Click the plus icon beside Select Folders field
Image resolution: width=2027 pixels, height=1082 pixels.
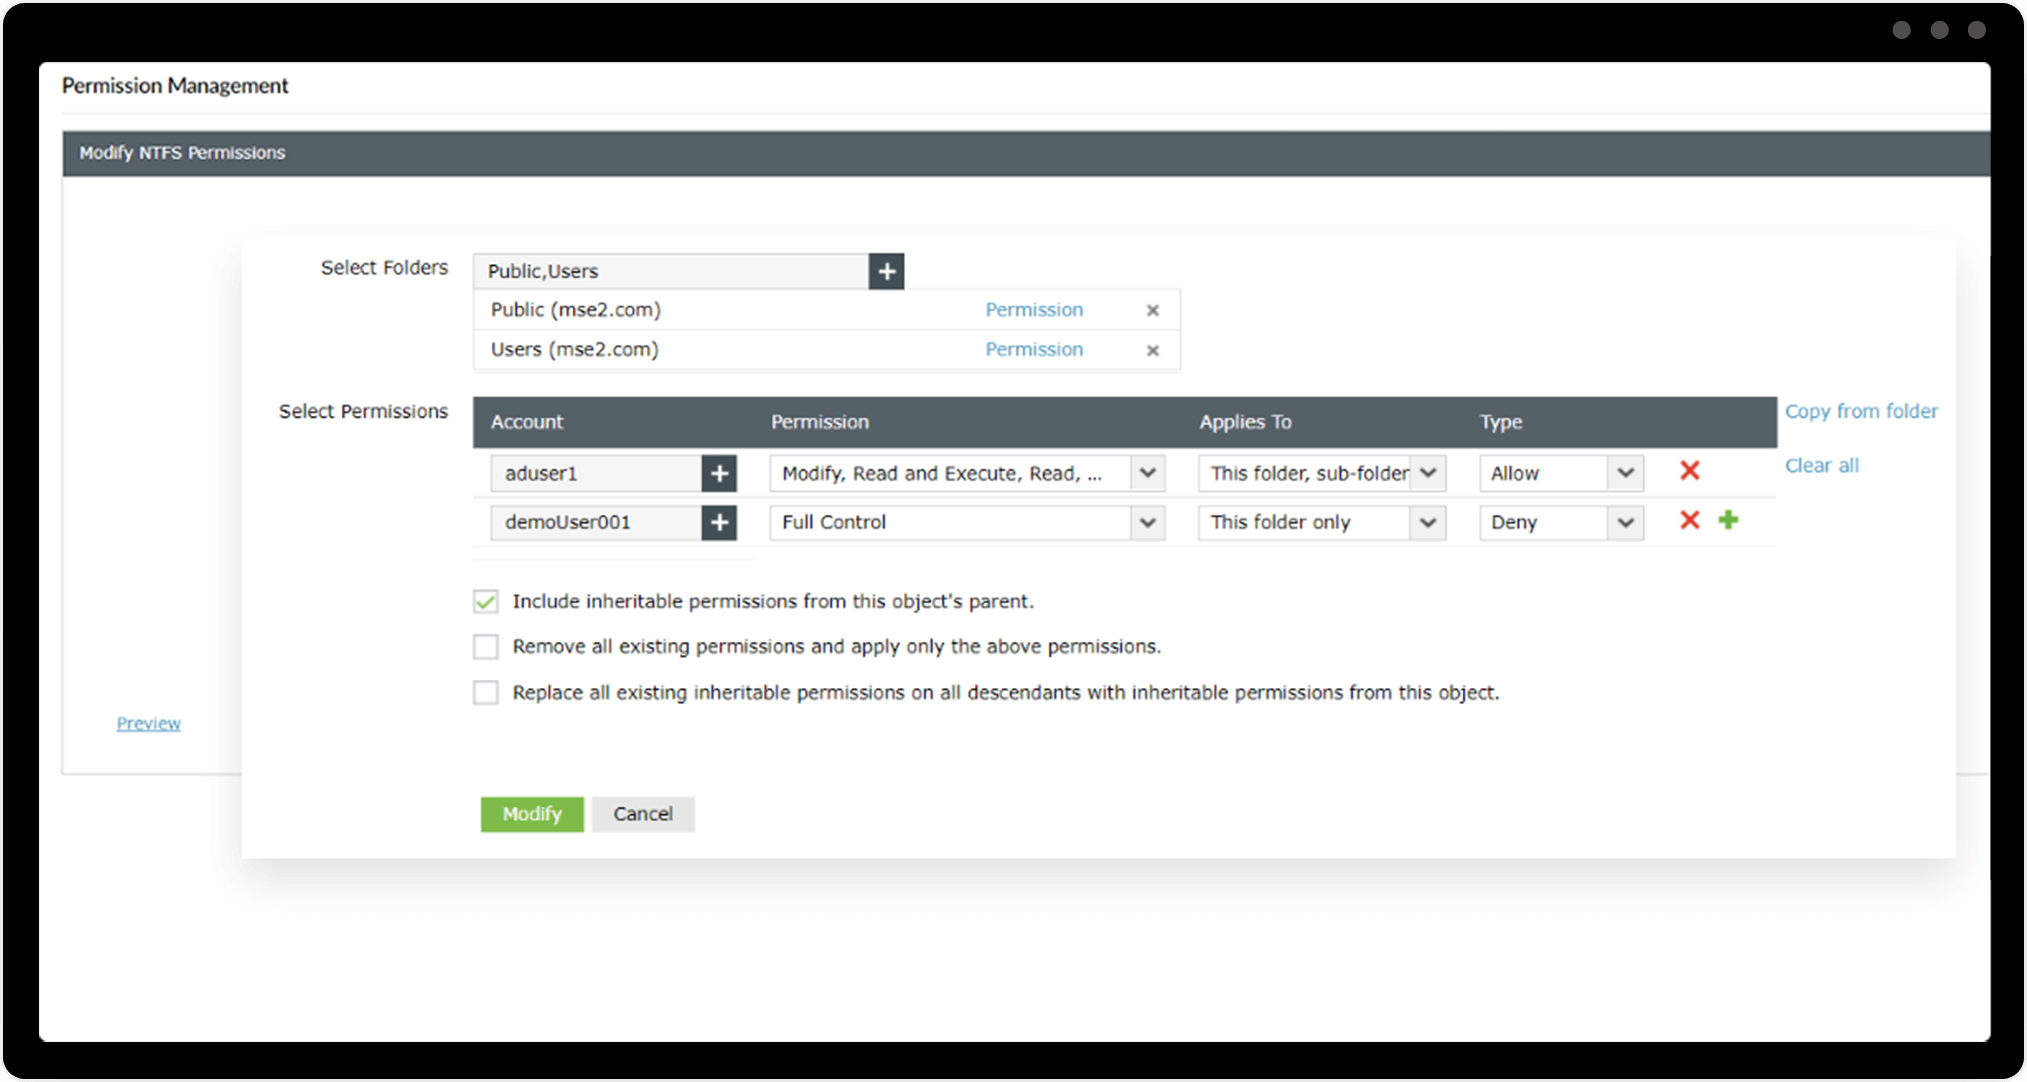click(x=886, y=271)
